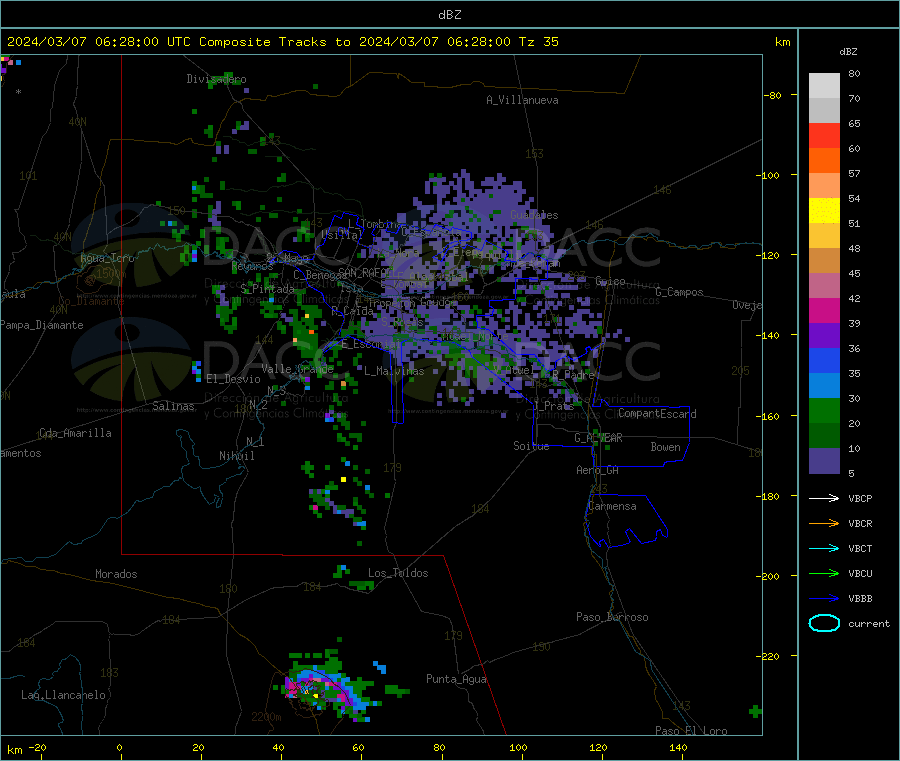The width and height of the screenshot is (900, 761).
Task: Click the '2200m' elevation label
Action: pyautogui.click(x=266, y=717)
